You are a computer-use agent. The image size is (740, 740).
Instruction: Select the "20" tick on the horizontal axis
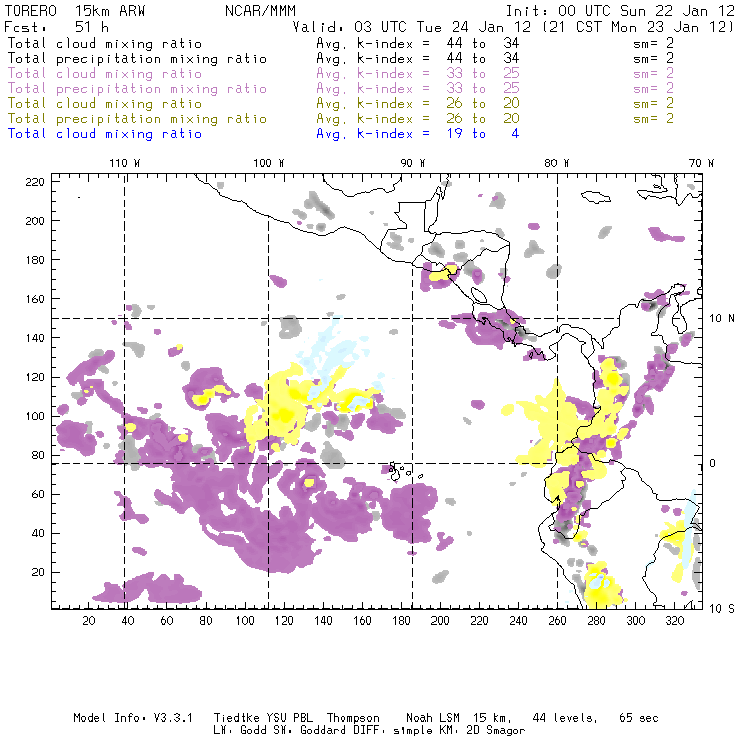[89, 621]
